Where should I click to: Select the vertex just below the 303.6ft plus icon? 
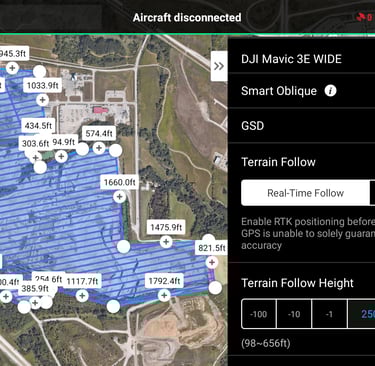40,167
